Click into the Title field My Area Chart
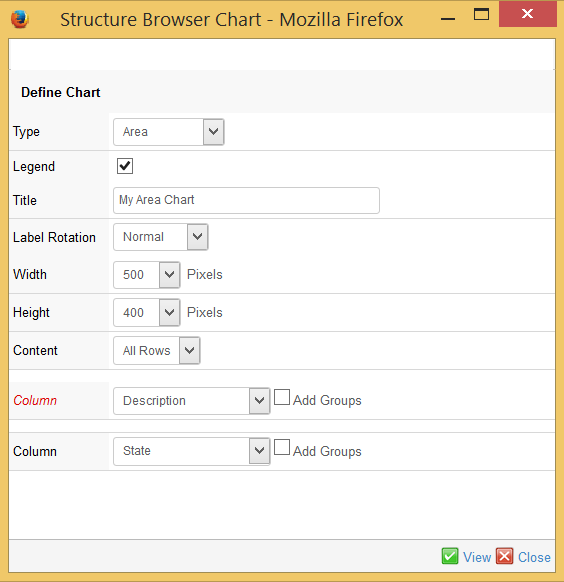 point(246,200)
